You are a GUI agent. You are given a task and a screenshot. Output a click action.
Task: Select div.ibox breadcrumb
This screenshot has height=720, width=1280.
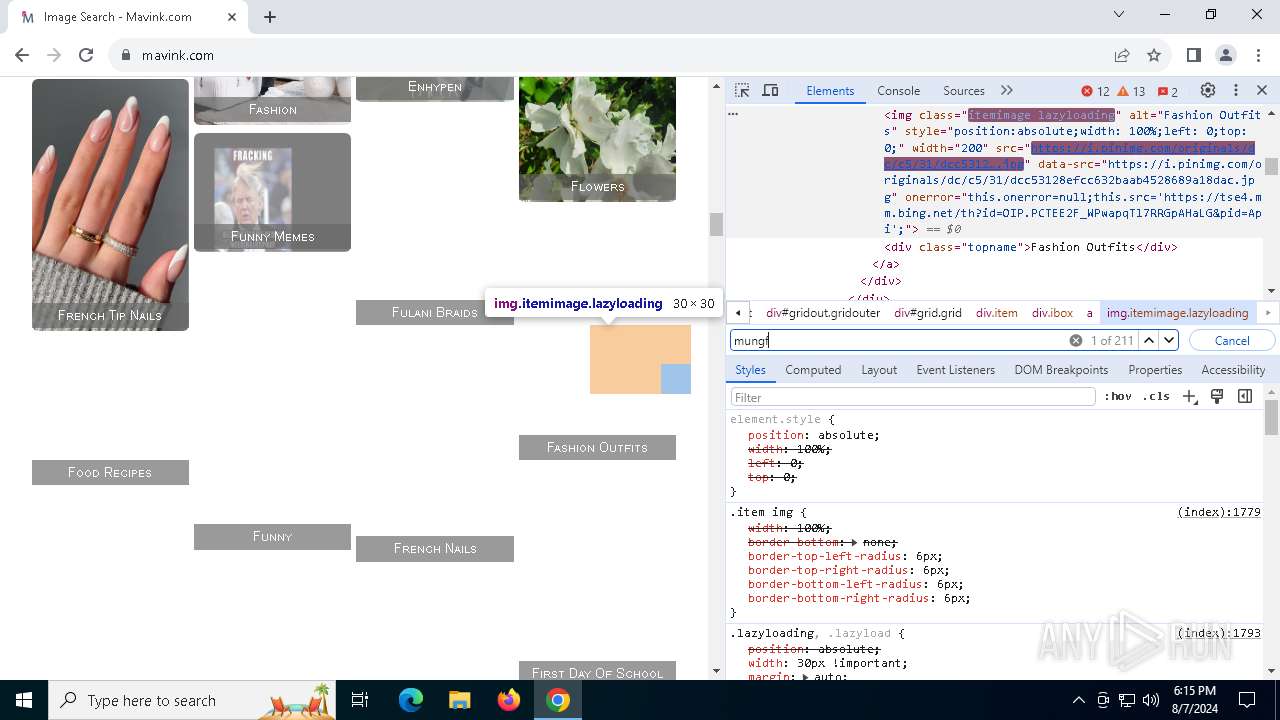pos(1052,313)
